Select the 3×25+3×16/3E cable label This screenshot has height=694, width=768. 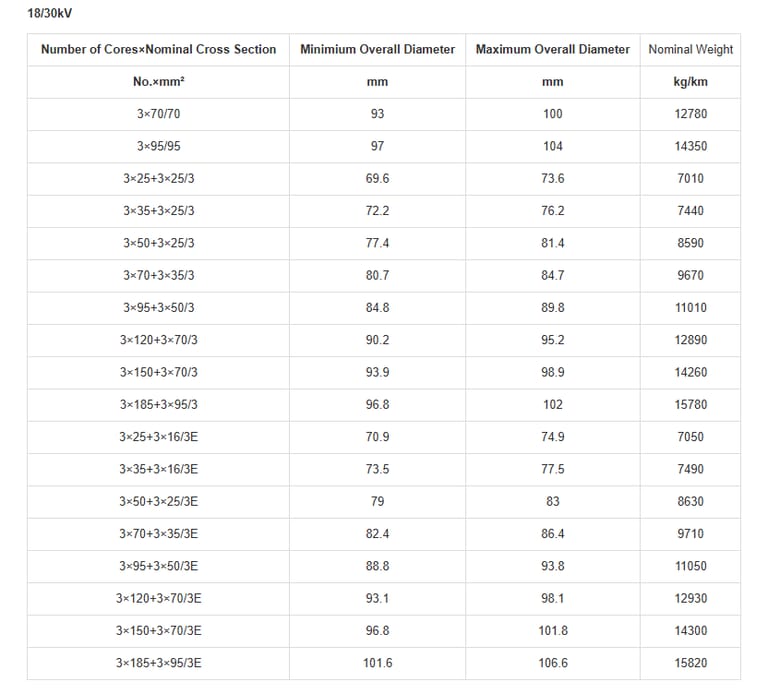tap(158, 437)
